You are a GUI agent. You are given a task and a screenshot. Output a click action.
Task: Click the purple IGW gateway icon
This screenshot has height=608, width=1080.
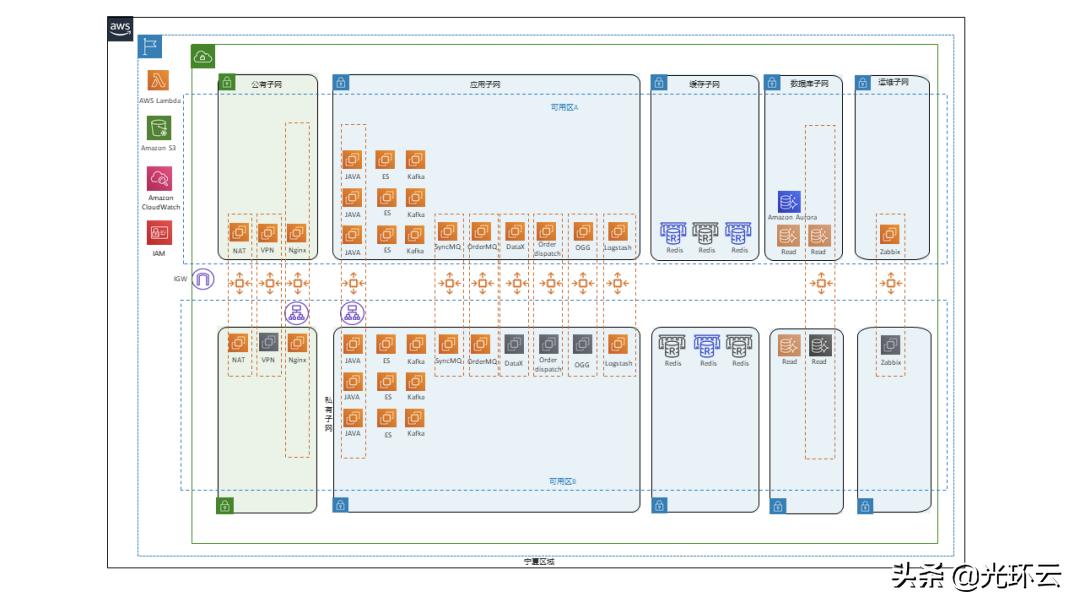coord(202,279)
